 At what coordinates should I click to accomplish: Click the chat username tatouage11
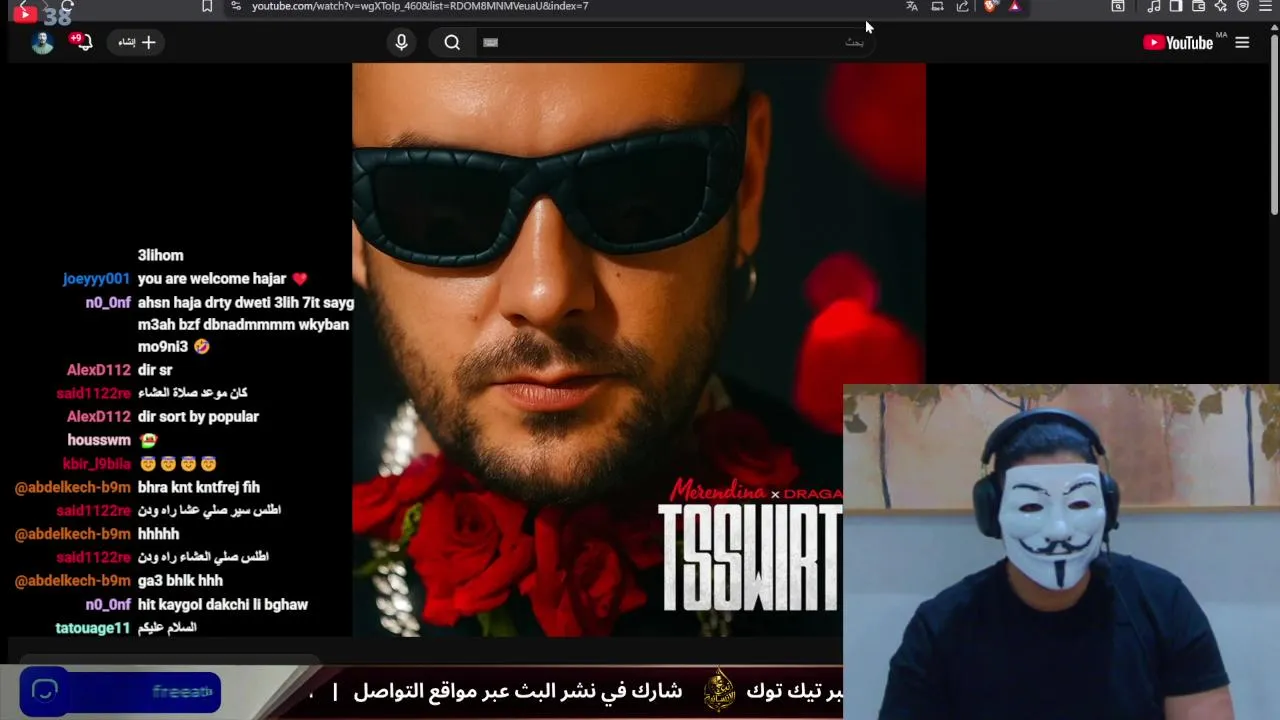92,628
